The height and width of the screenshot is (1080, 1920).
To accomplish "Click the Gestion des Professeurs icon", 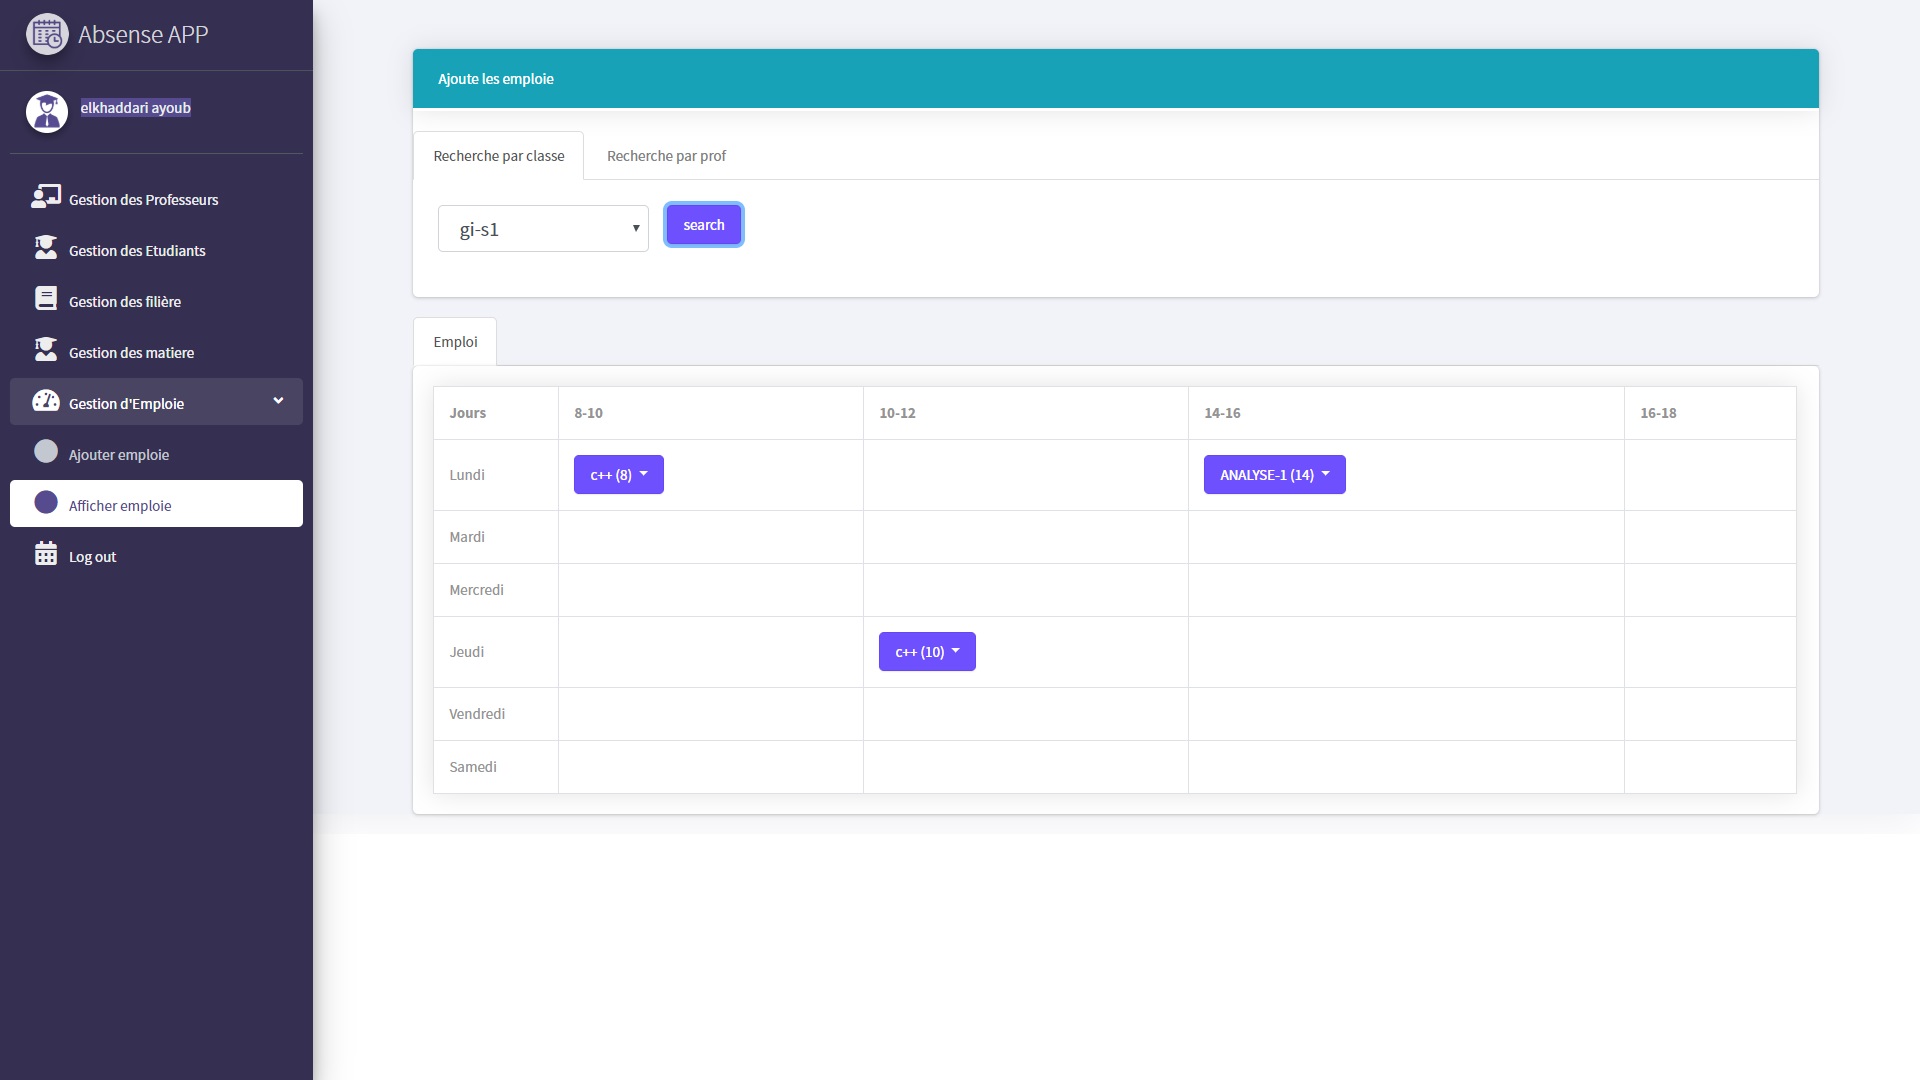I will coord(46,197).
